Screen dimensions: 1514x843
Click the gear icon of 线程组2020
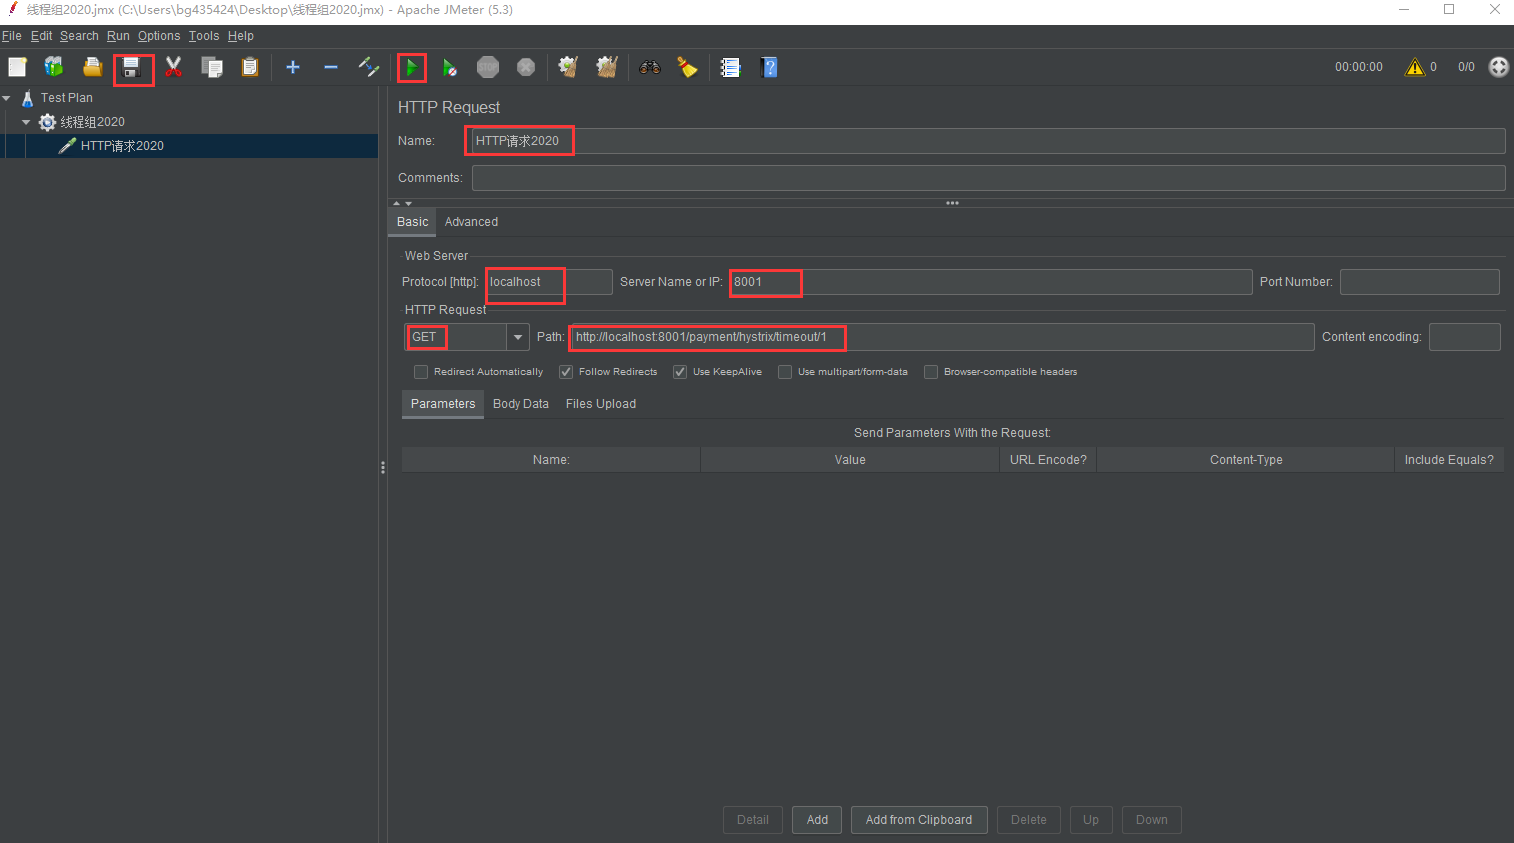(47, 122)
